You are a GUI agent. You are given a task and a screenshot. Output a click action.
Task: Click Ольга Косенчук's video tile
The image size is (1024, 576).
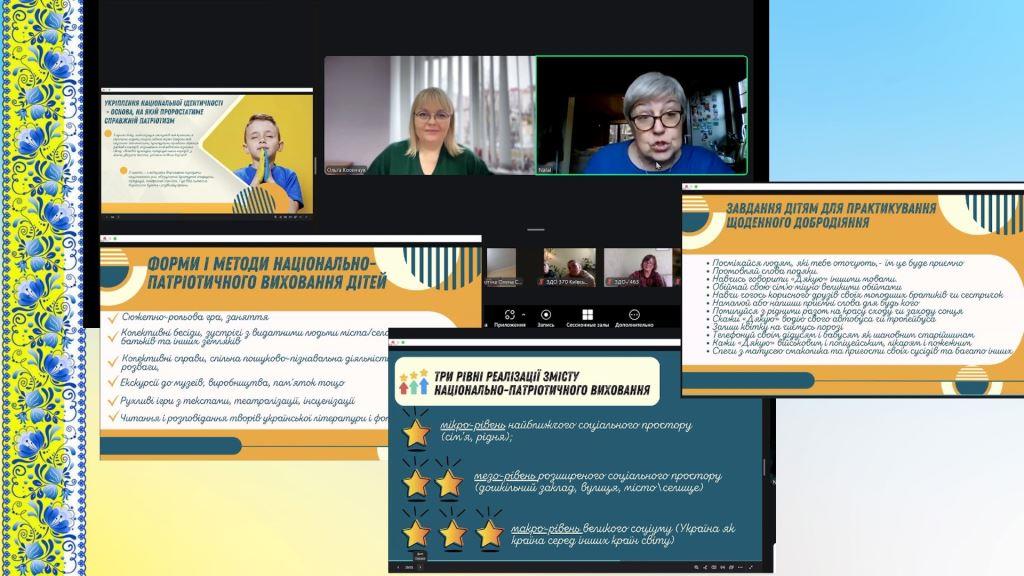[428, 116]
